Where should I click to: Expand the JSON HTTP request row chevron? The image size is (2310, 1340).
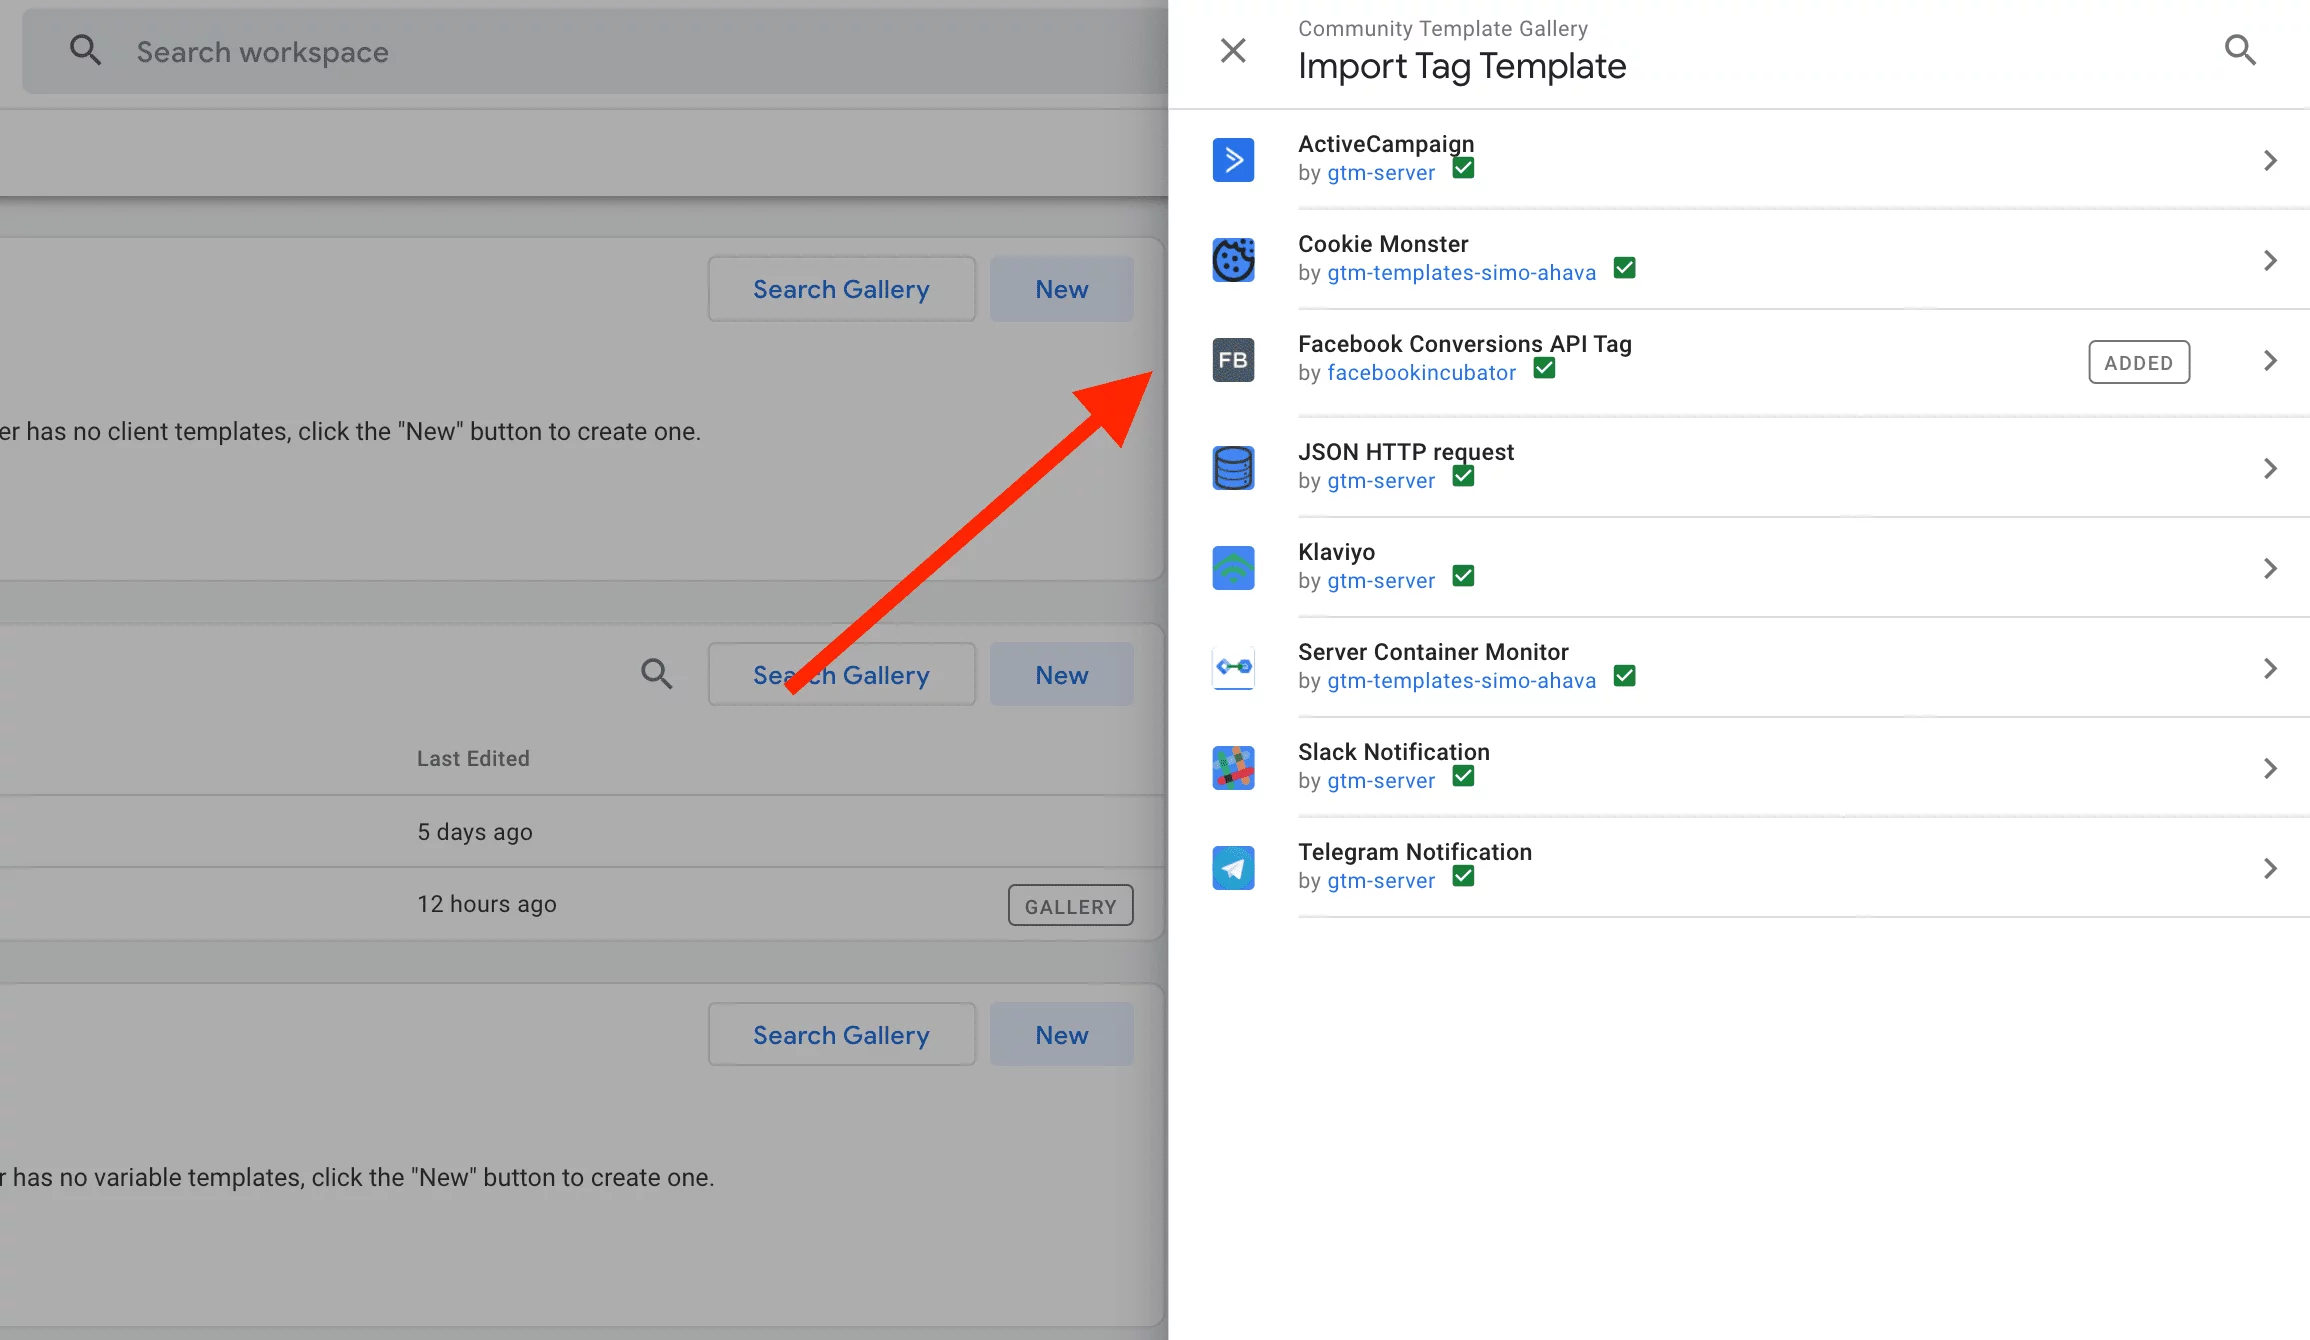2270,468
